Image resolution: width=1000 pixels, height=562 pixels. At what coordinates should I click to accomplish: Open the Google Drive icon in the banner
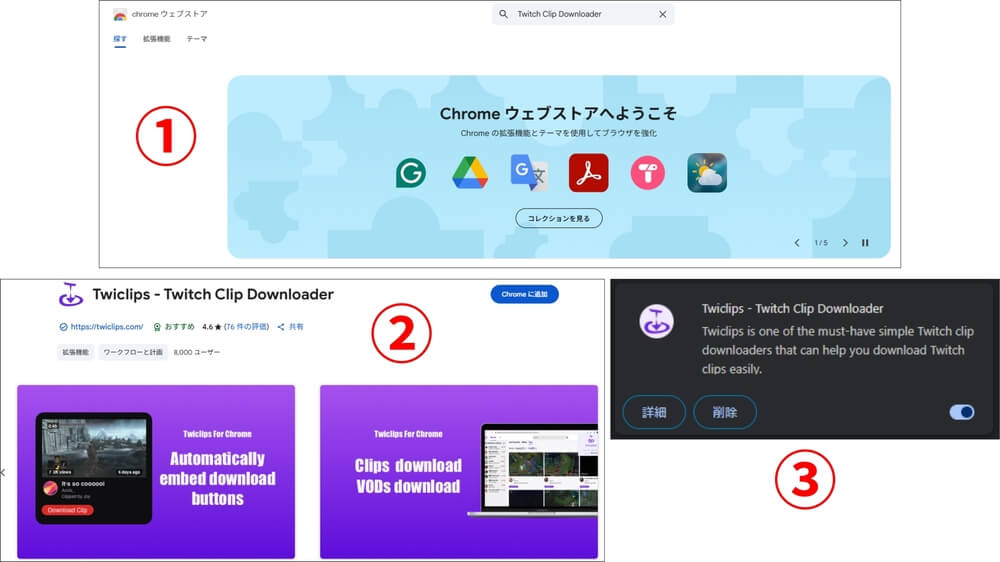(470, 173)
